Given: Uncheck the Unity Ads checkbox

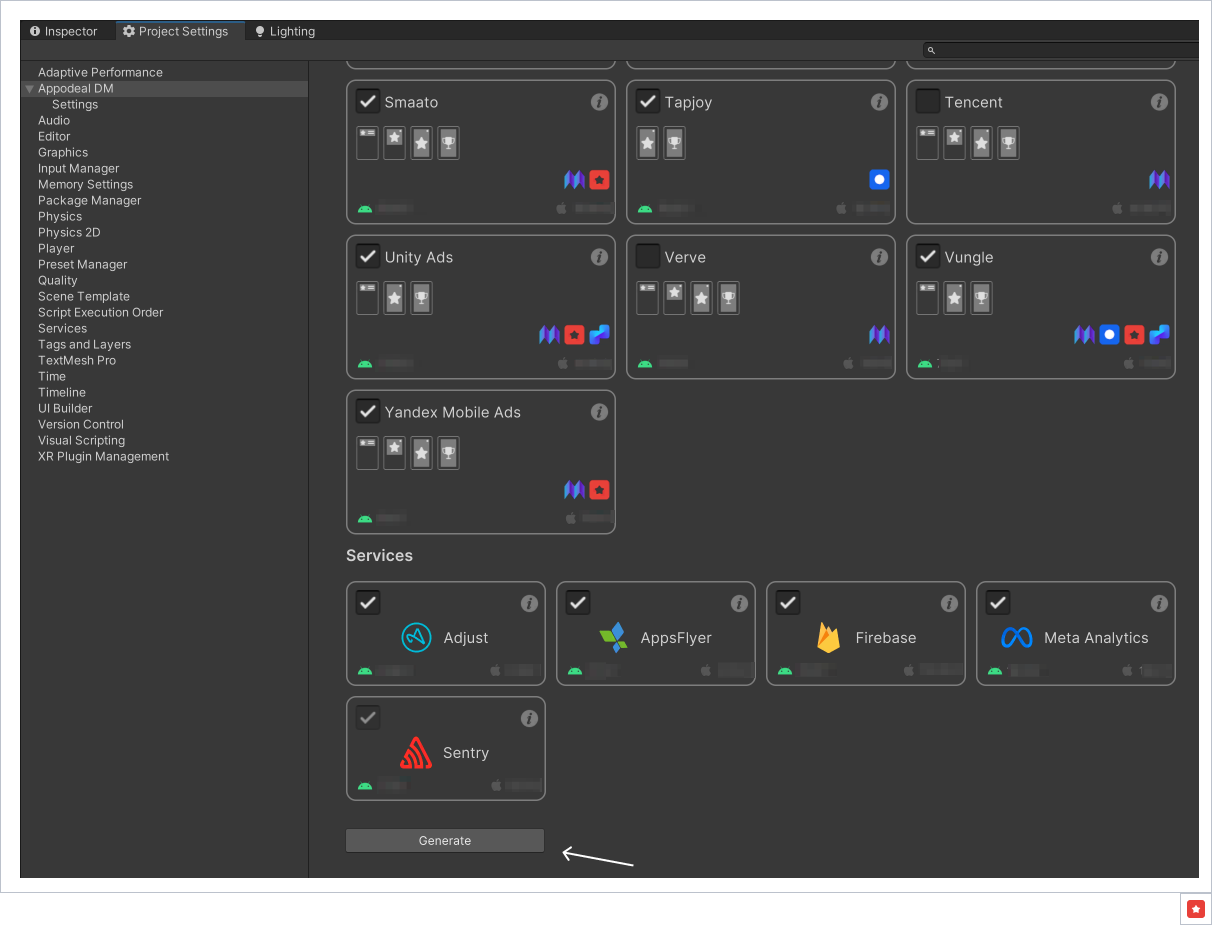Looking at the screenshot, I should point(368,257).
